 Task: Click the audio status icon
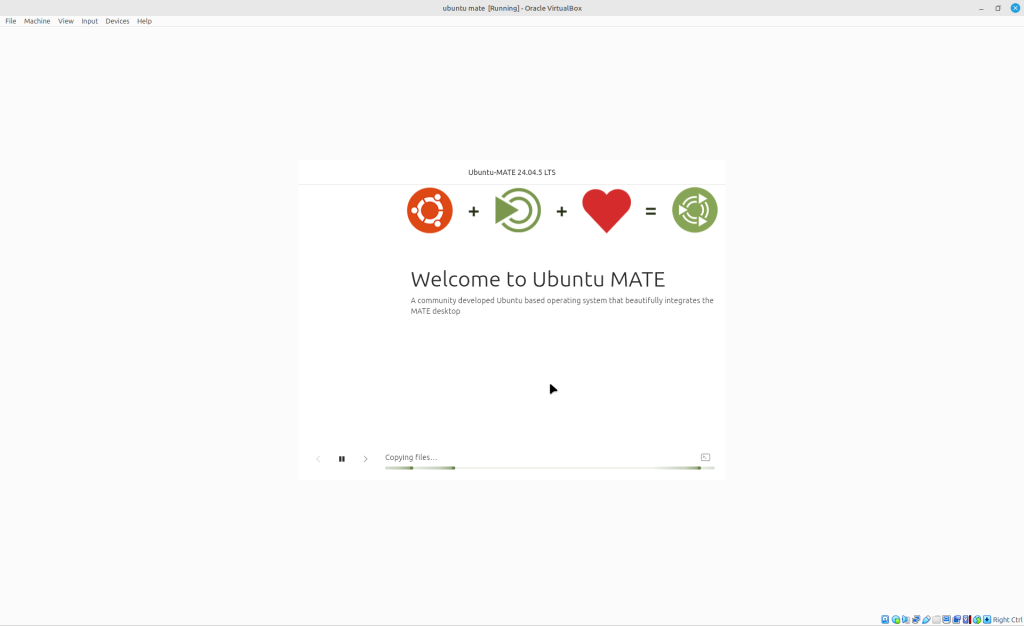(x=906, y=619)
